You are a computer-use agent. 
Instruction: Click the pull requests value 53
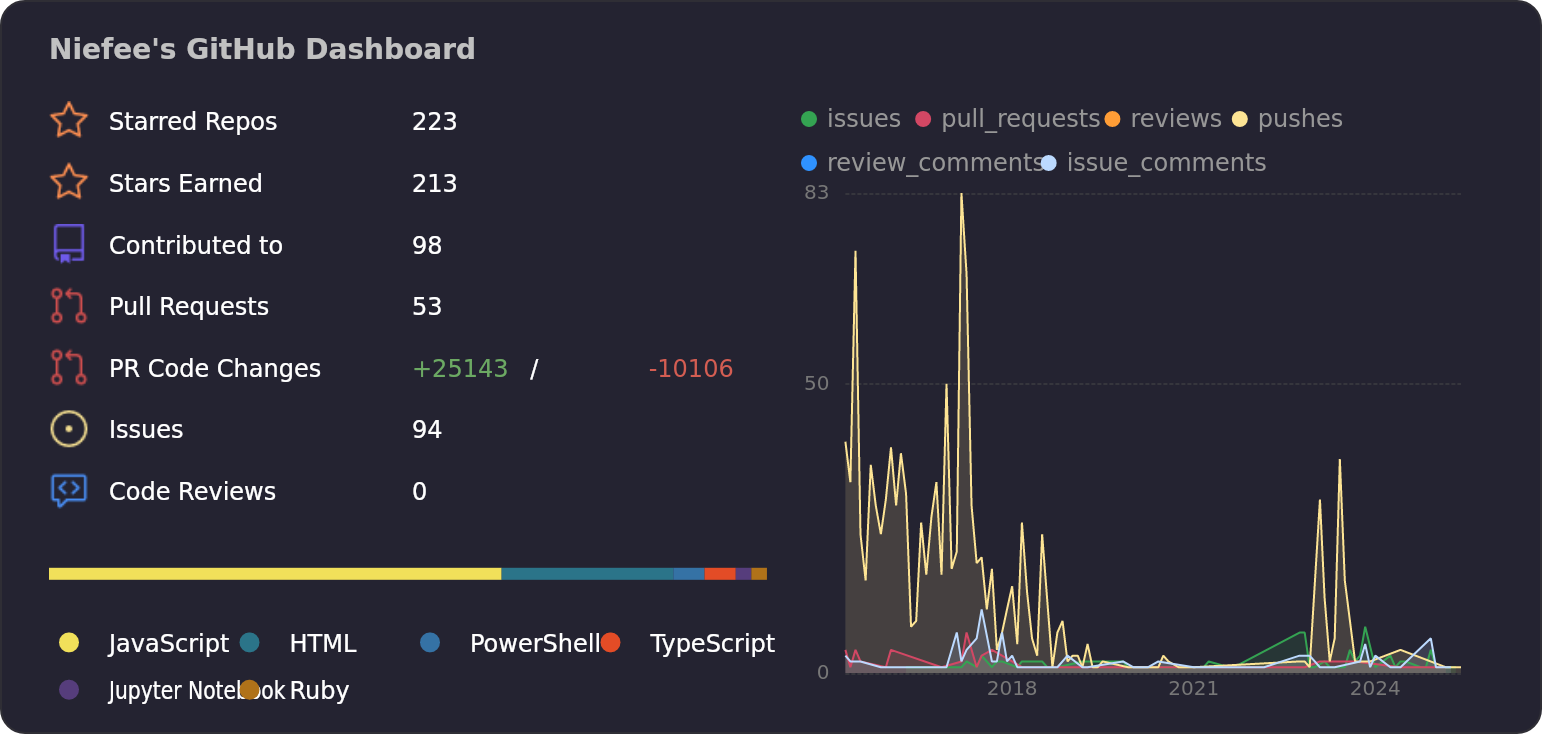(x=427, y=307)
